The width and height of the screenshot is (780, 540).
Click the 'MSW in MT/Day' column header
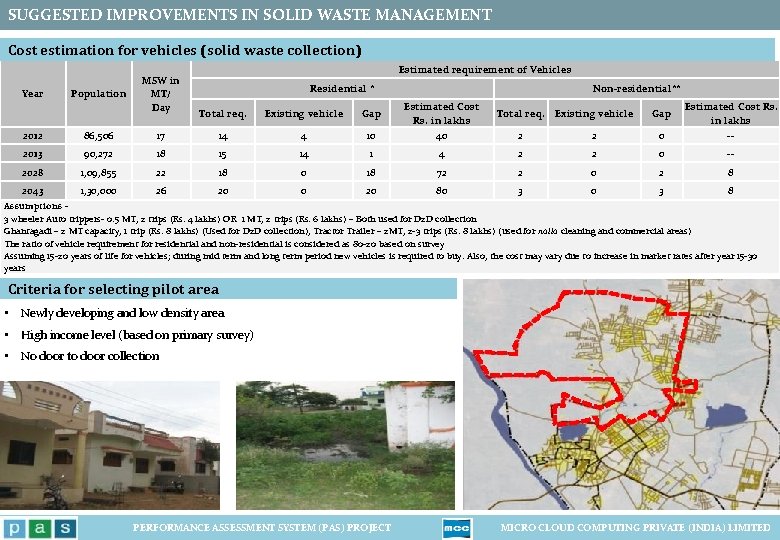click(x=161, y=93)
